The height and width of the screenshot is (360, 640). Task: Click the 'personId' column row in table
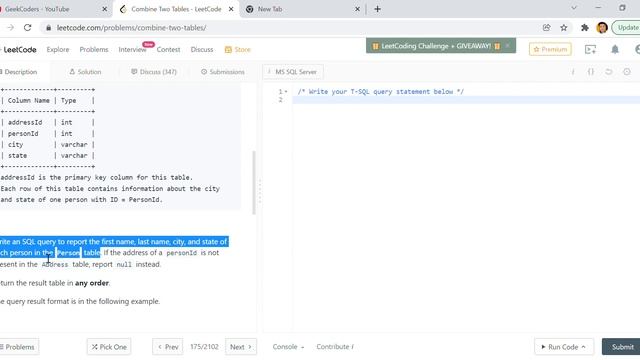pos(47,133)
